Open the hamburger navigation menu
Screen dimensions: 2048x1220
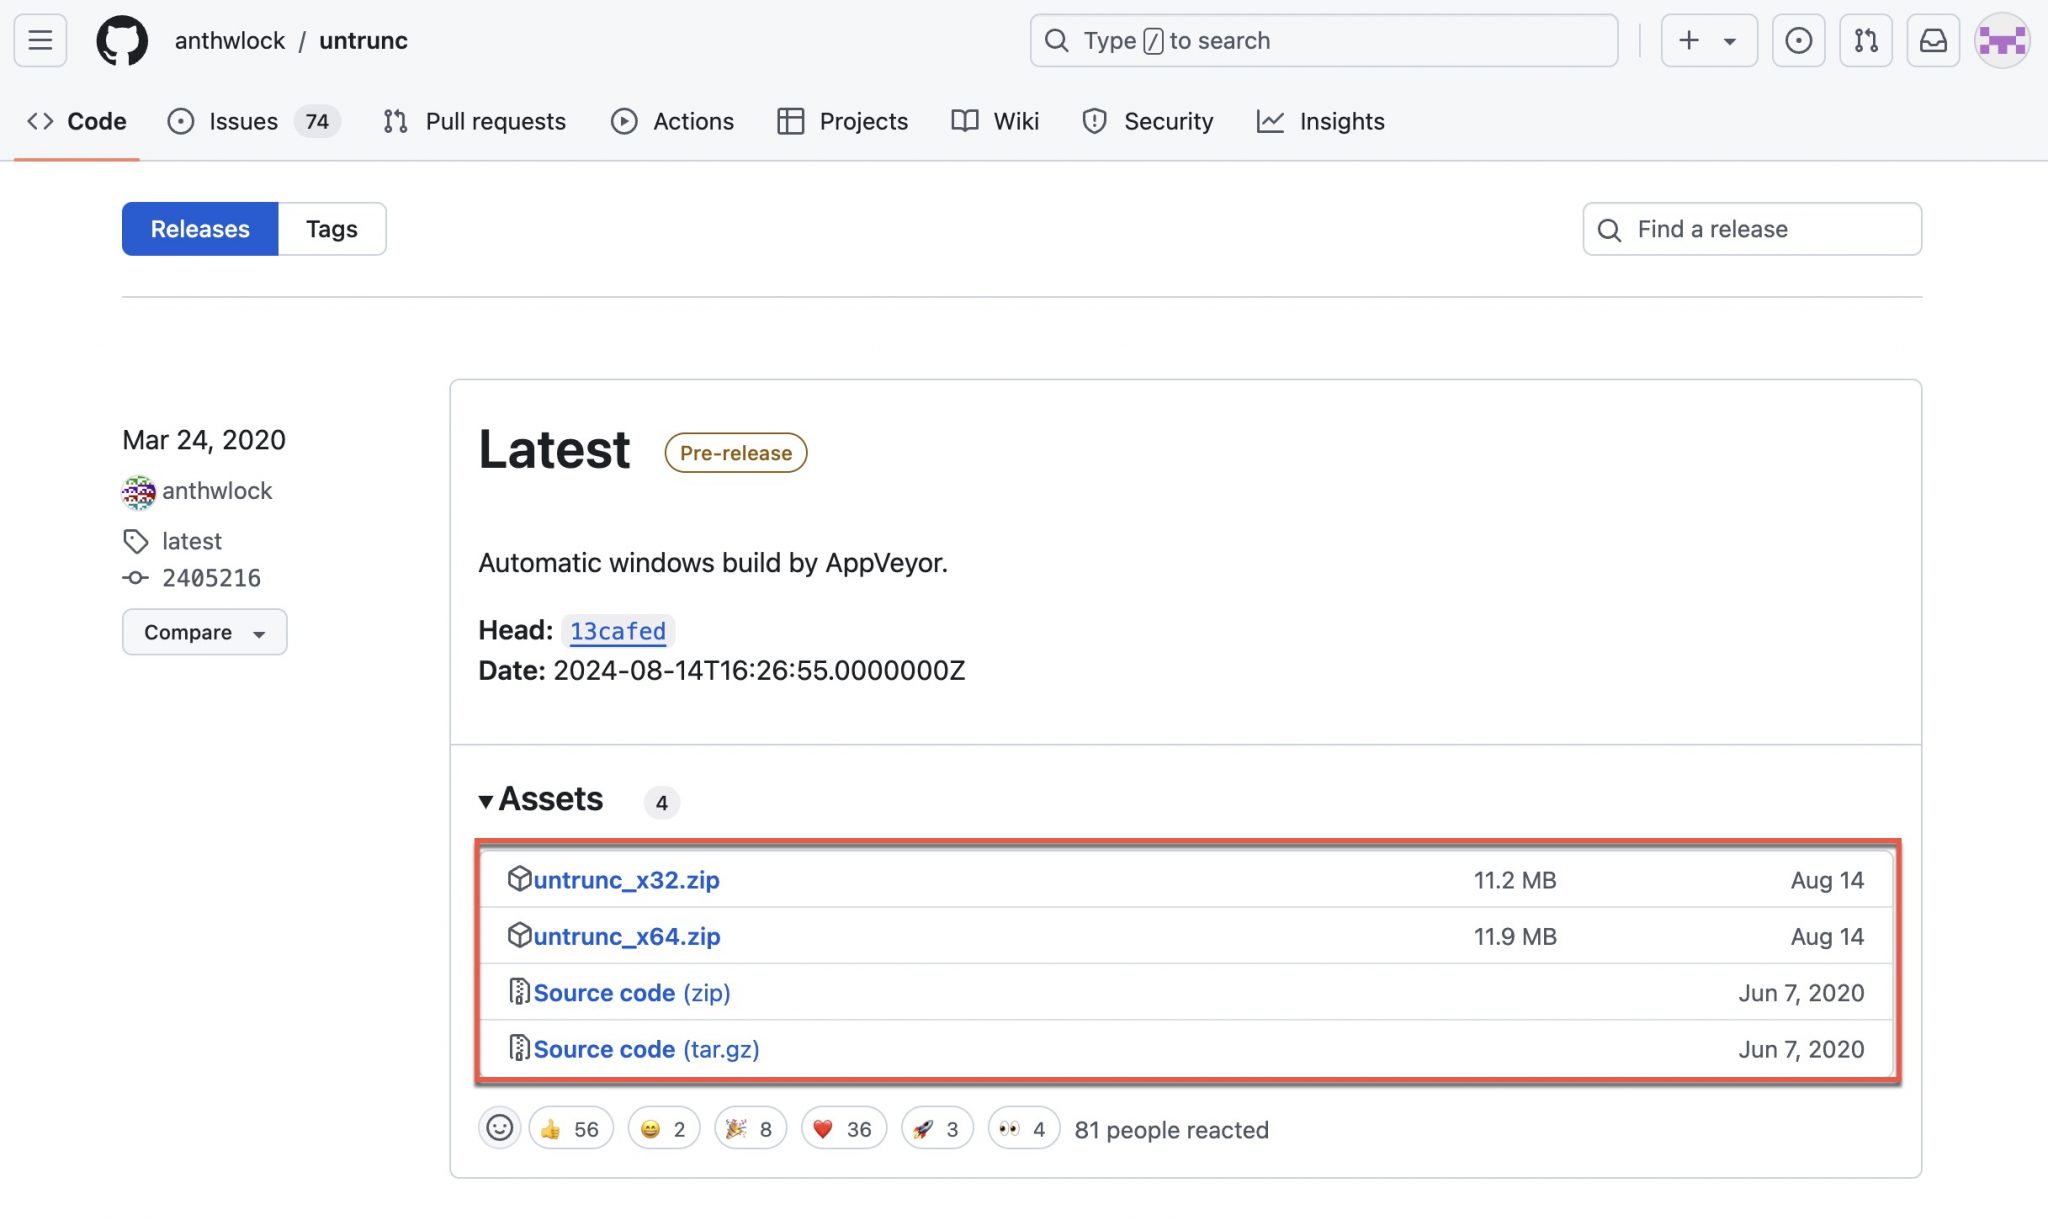point(40,40)
